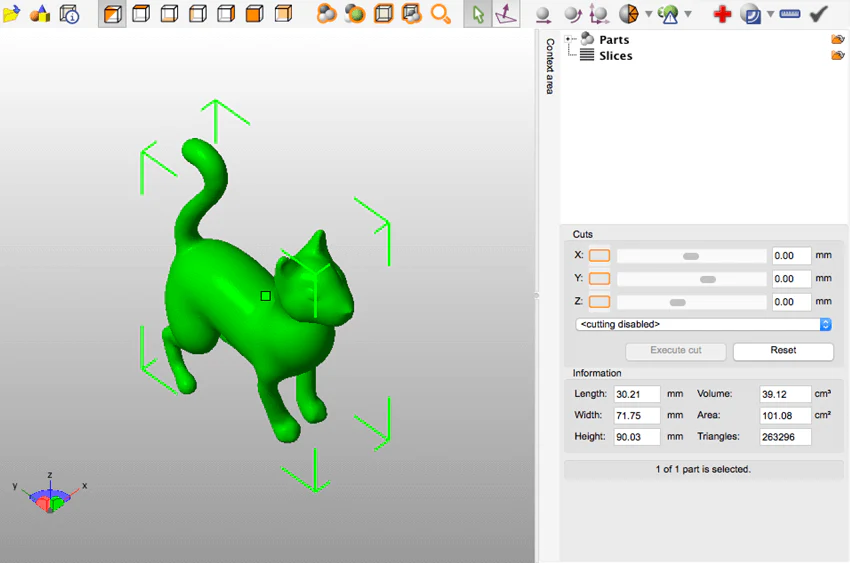The height and width of the screenshot is (563, 850).
Task: Click the open folder icon beside Parts
Action: tap(838, 39)
